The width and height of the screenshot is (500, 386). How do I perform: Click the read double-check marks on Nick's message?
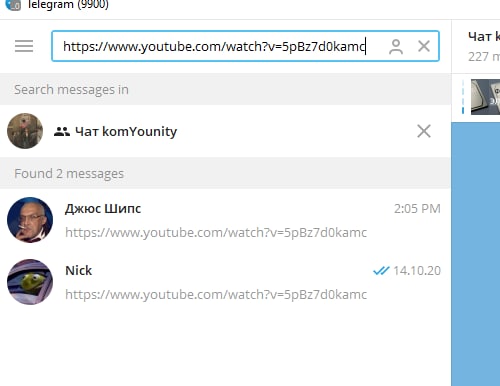pyautogui.click(x=381, y=271)
